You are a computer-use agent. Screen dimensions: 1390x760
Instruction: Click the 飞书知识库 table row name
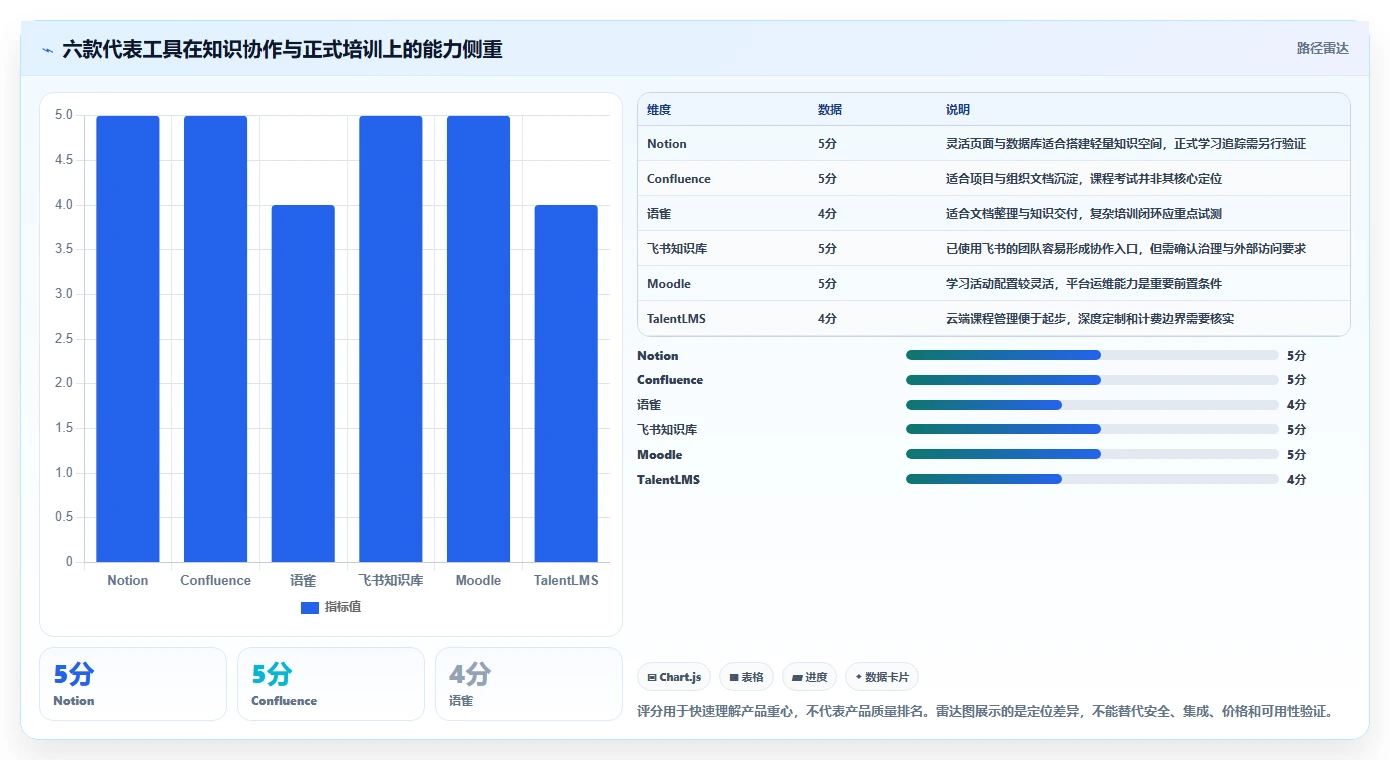point(677,249)
